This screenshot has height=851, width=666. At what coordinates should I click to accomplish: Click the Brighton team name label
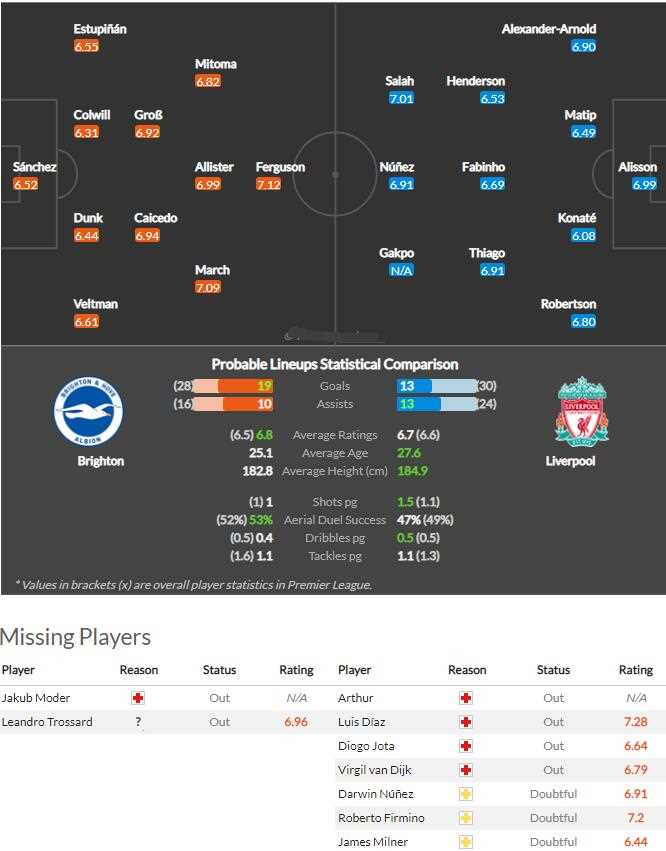click(x=101, y=461)
